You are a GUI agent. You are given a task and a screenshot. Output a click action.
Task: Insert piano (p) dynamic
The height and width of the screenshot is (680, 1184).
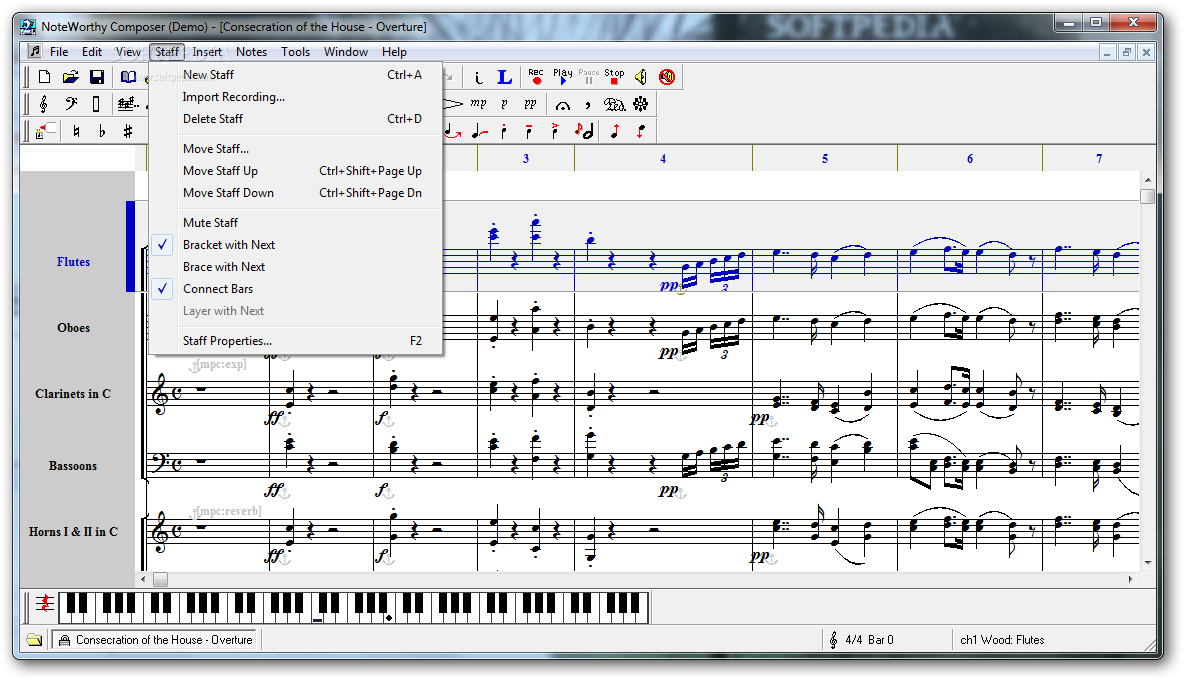pos(504,104)
